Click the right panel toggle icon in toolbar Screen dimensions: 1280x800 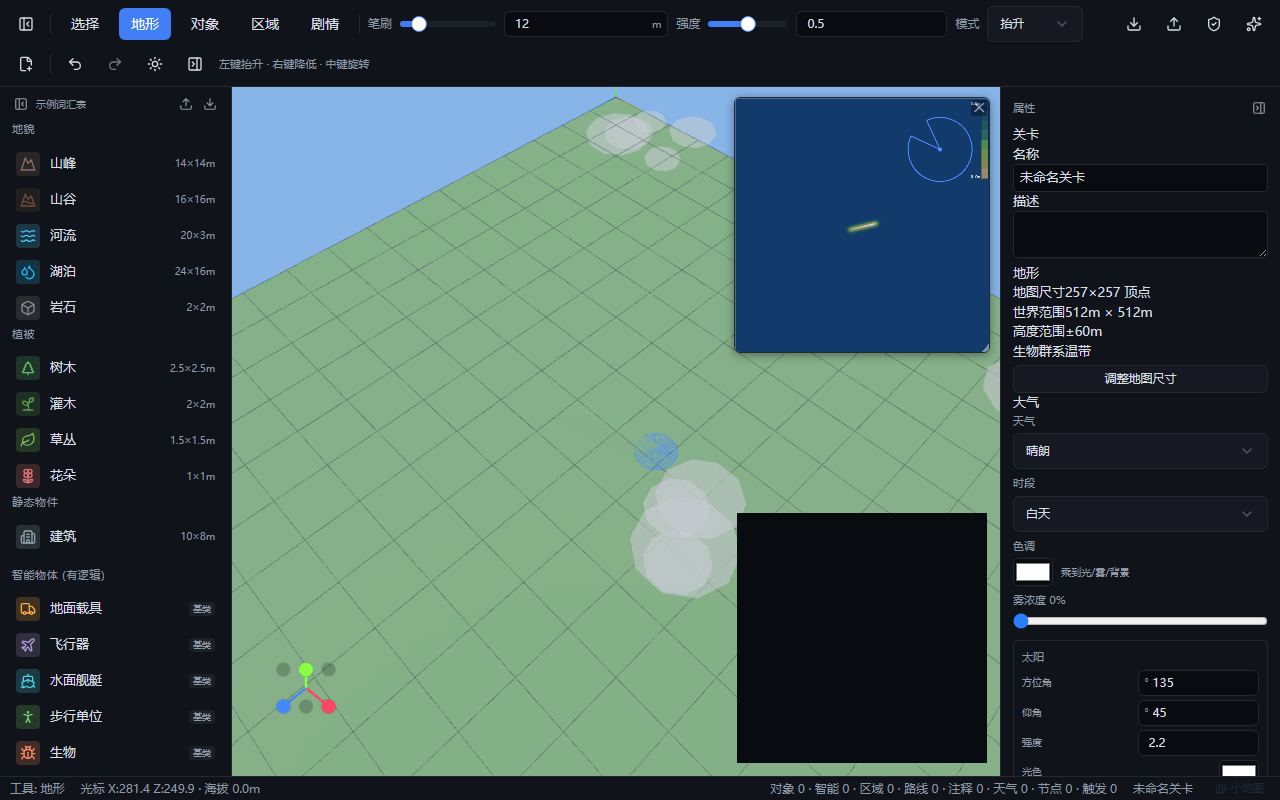[195, 64]
